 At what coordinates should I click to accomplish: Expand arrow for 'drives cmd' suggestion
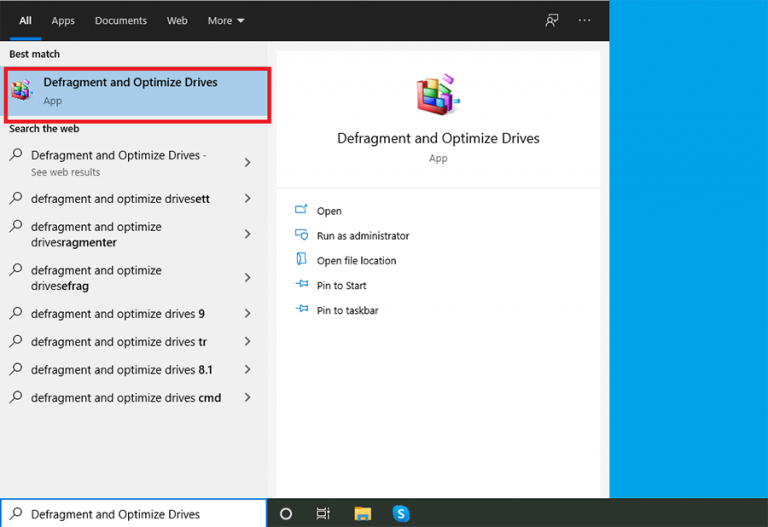tap(247, 398)
